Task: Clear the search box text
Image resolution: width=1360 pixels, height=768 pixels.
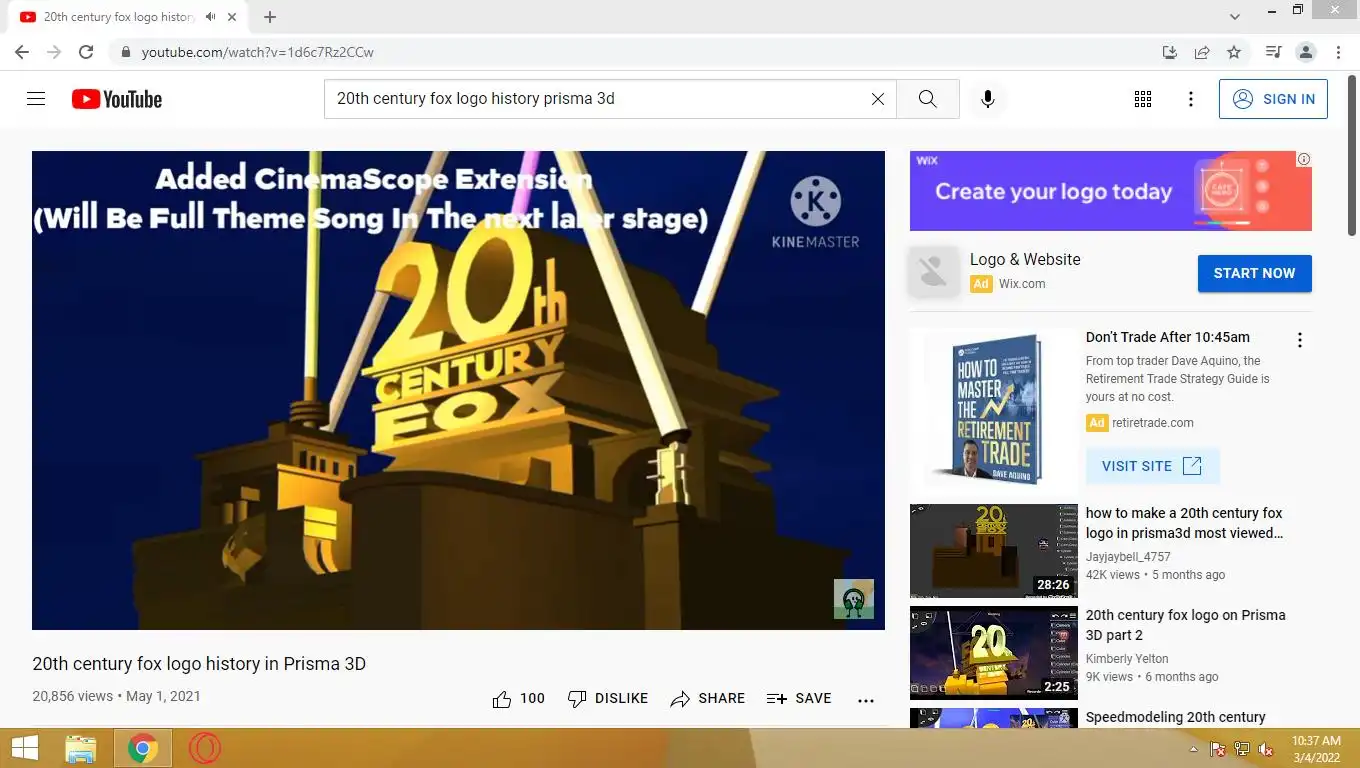Action: (877, 99)
